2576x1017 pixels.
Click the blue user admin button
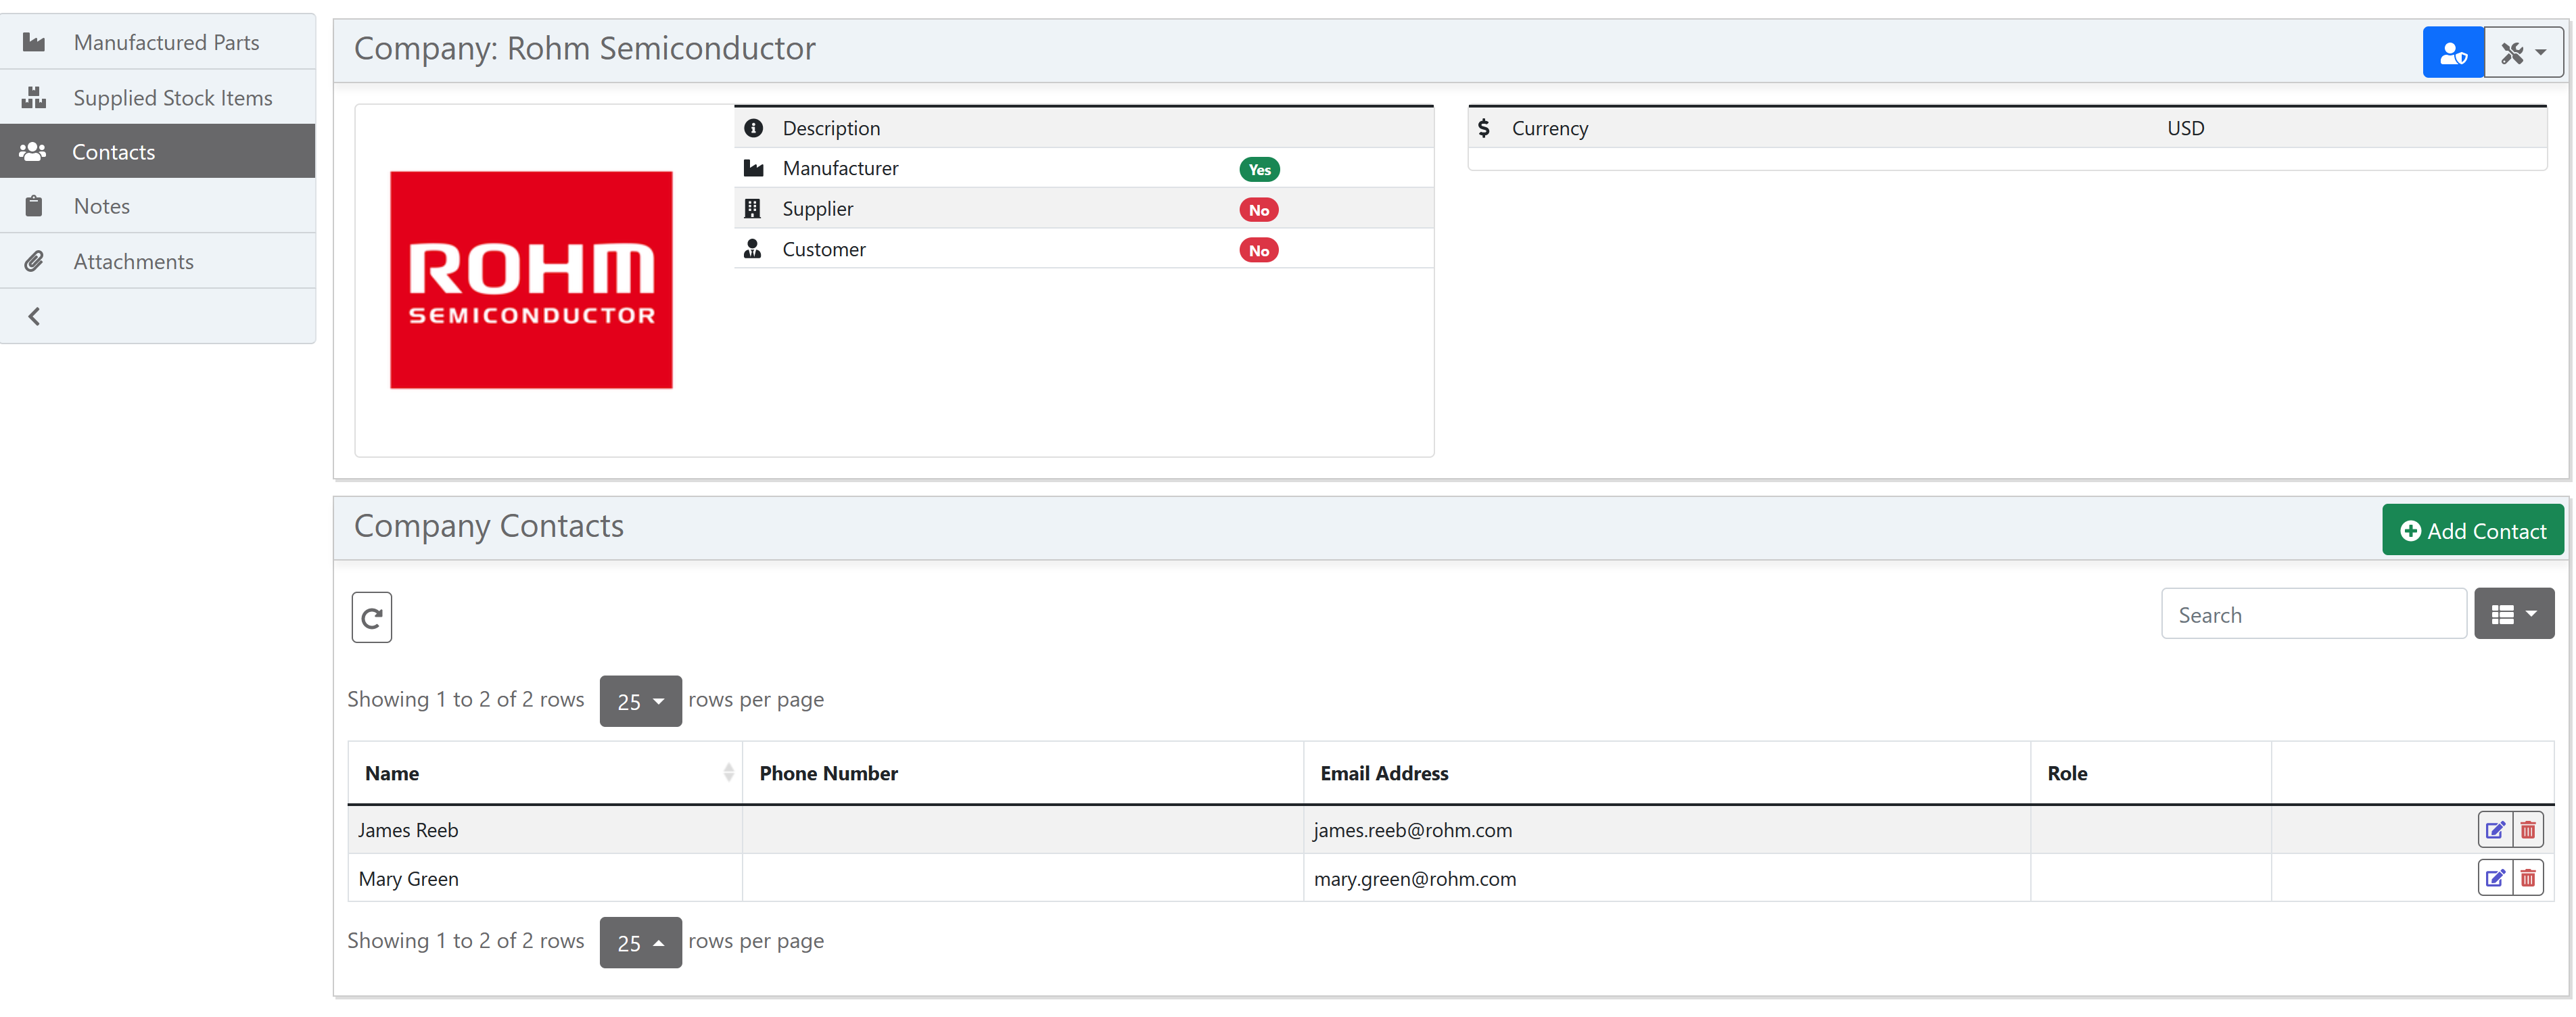click(2452, 52)
